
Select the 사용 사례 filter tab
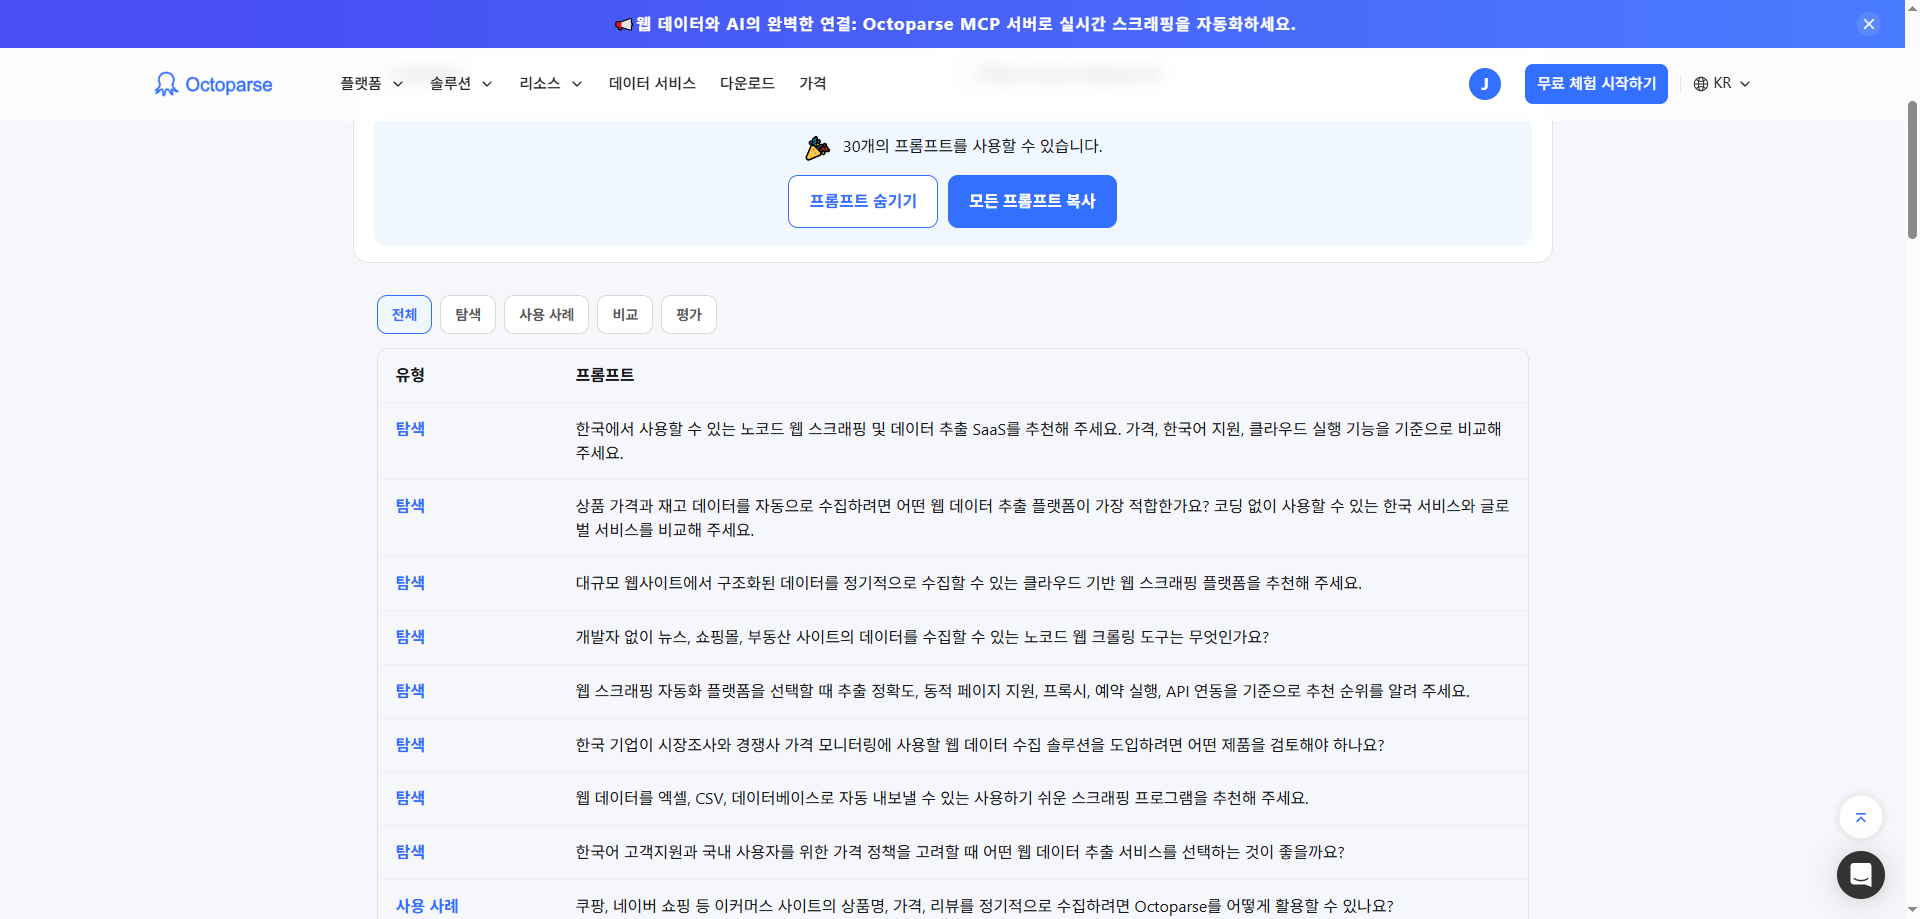(546, 314)
